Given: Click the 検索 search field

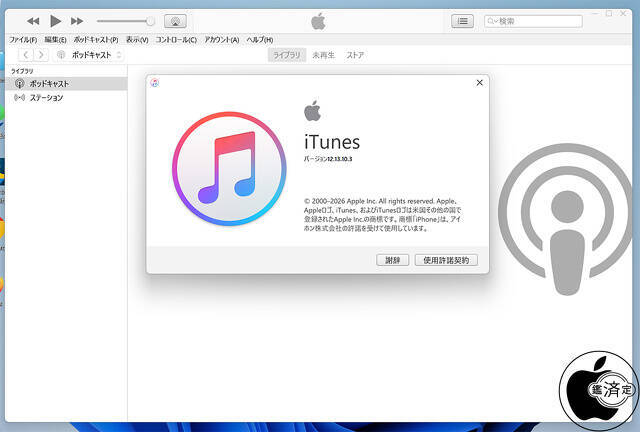Looking at the screenshot, I should click(536, 21).
